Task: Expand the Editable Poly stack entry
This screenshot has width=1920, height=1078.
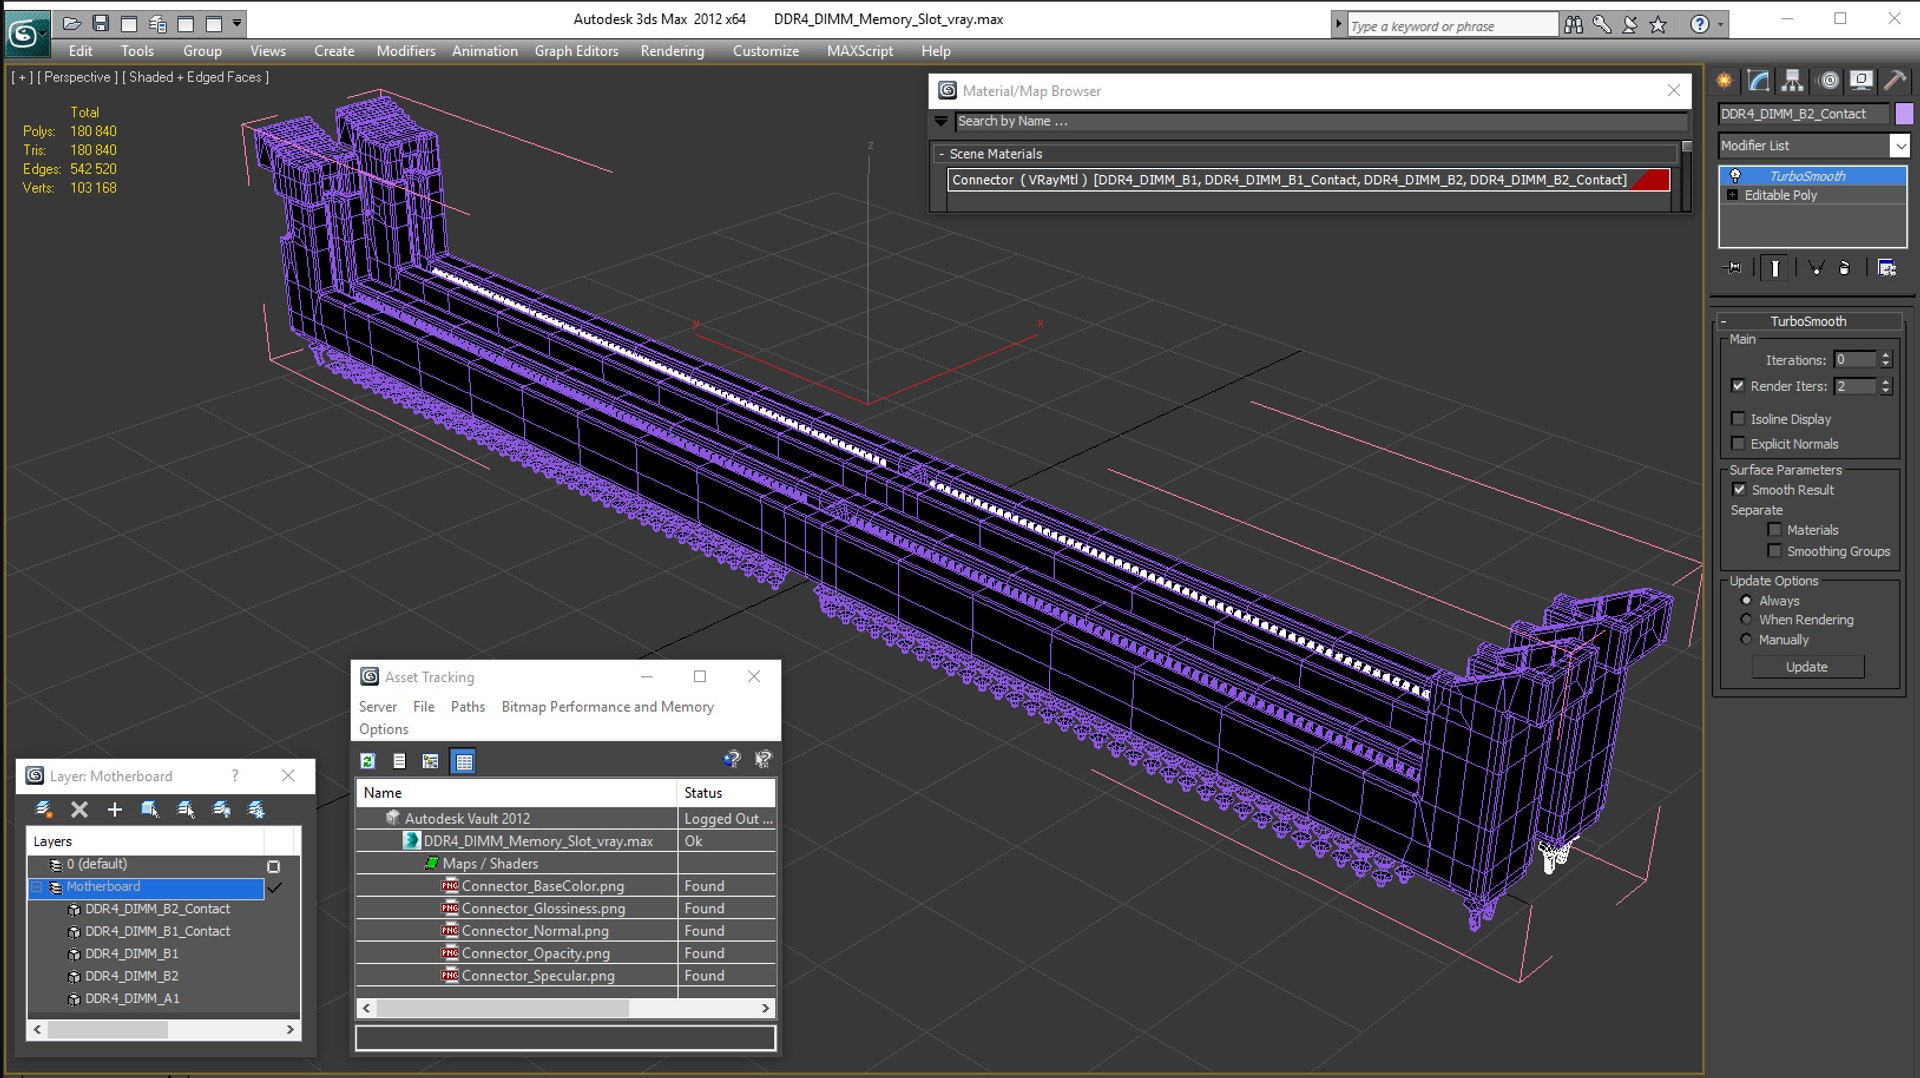Action: [1732, 195]
